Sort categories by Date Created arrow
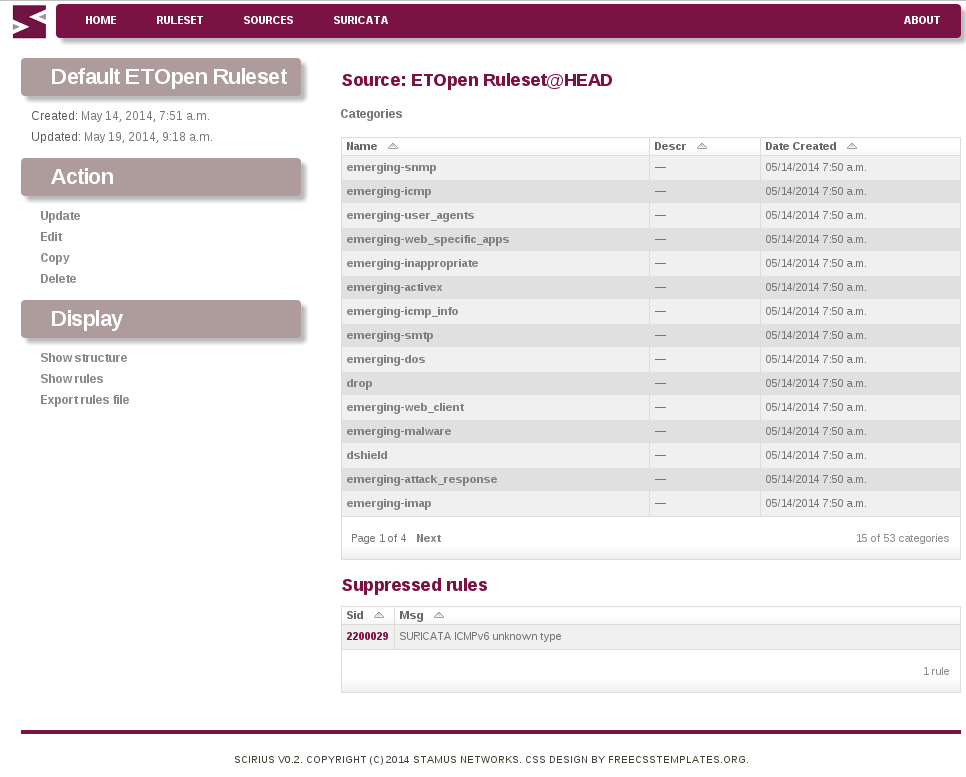 [x=852, y=146]
